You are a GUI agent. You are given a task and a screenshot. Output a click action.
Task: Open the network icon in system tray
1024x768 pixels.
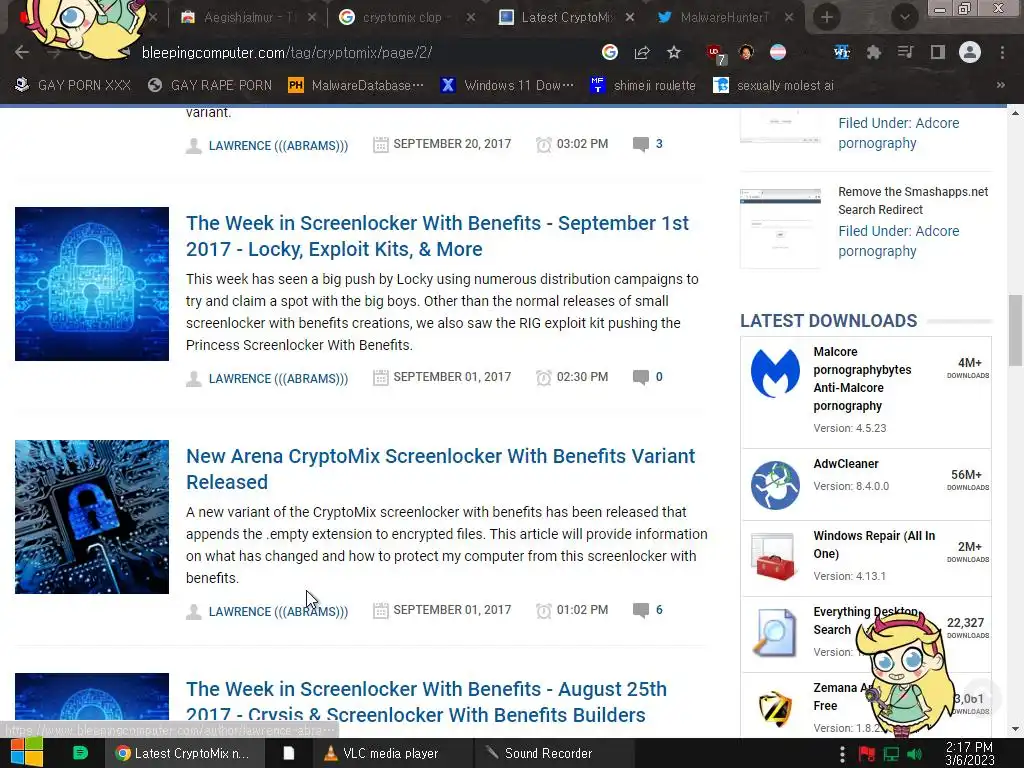[x=891, y=754]
